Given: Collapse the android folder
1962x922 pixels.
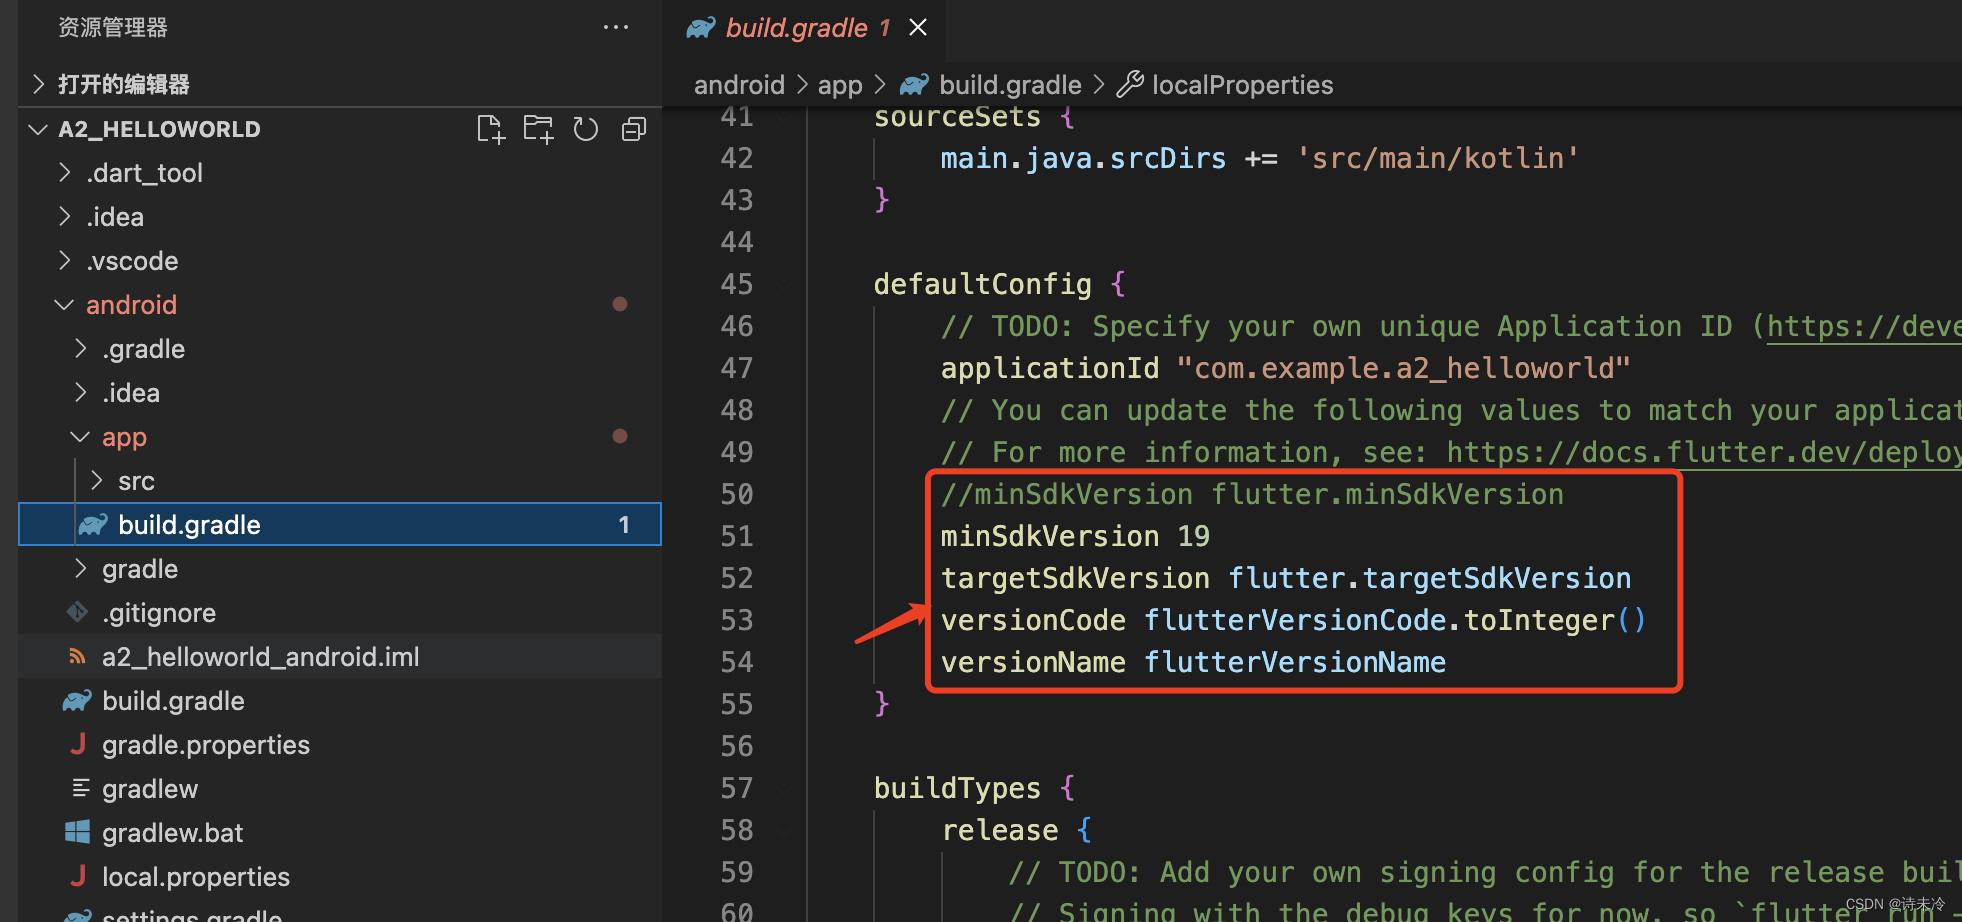Looking at the screenshot, I should (340, 305).
